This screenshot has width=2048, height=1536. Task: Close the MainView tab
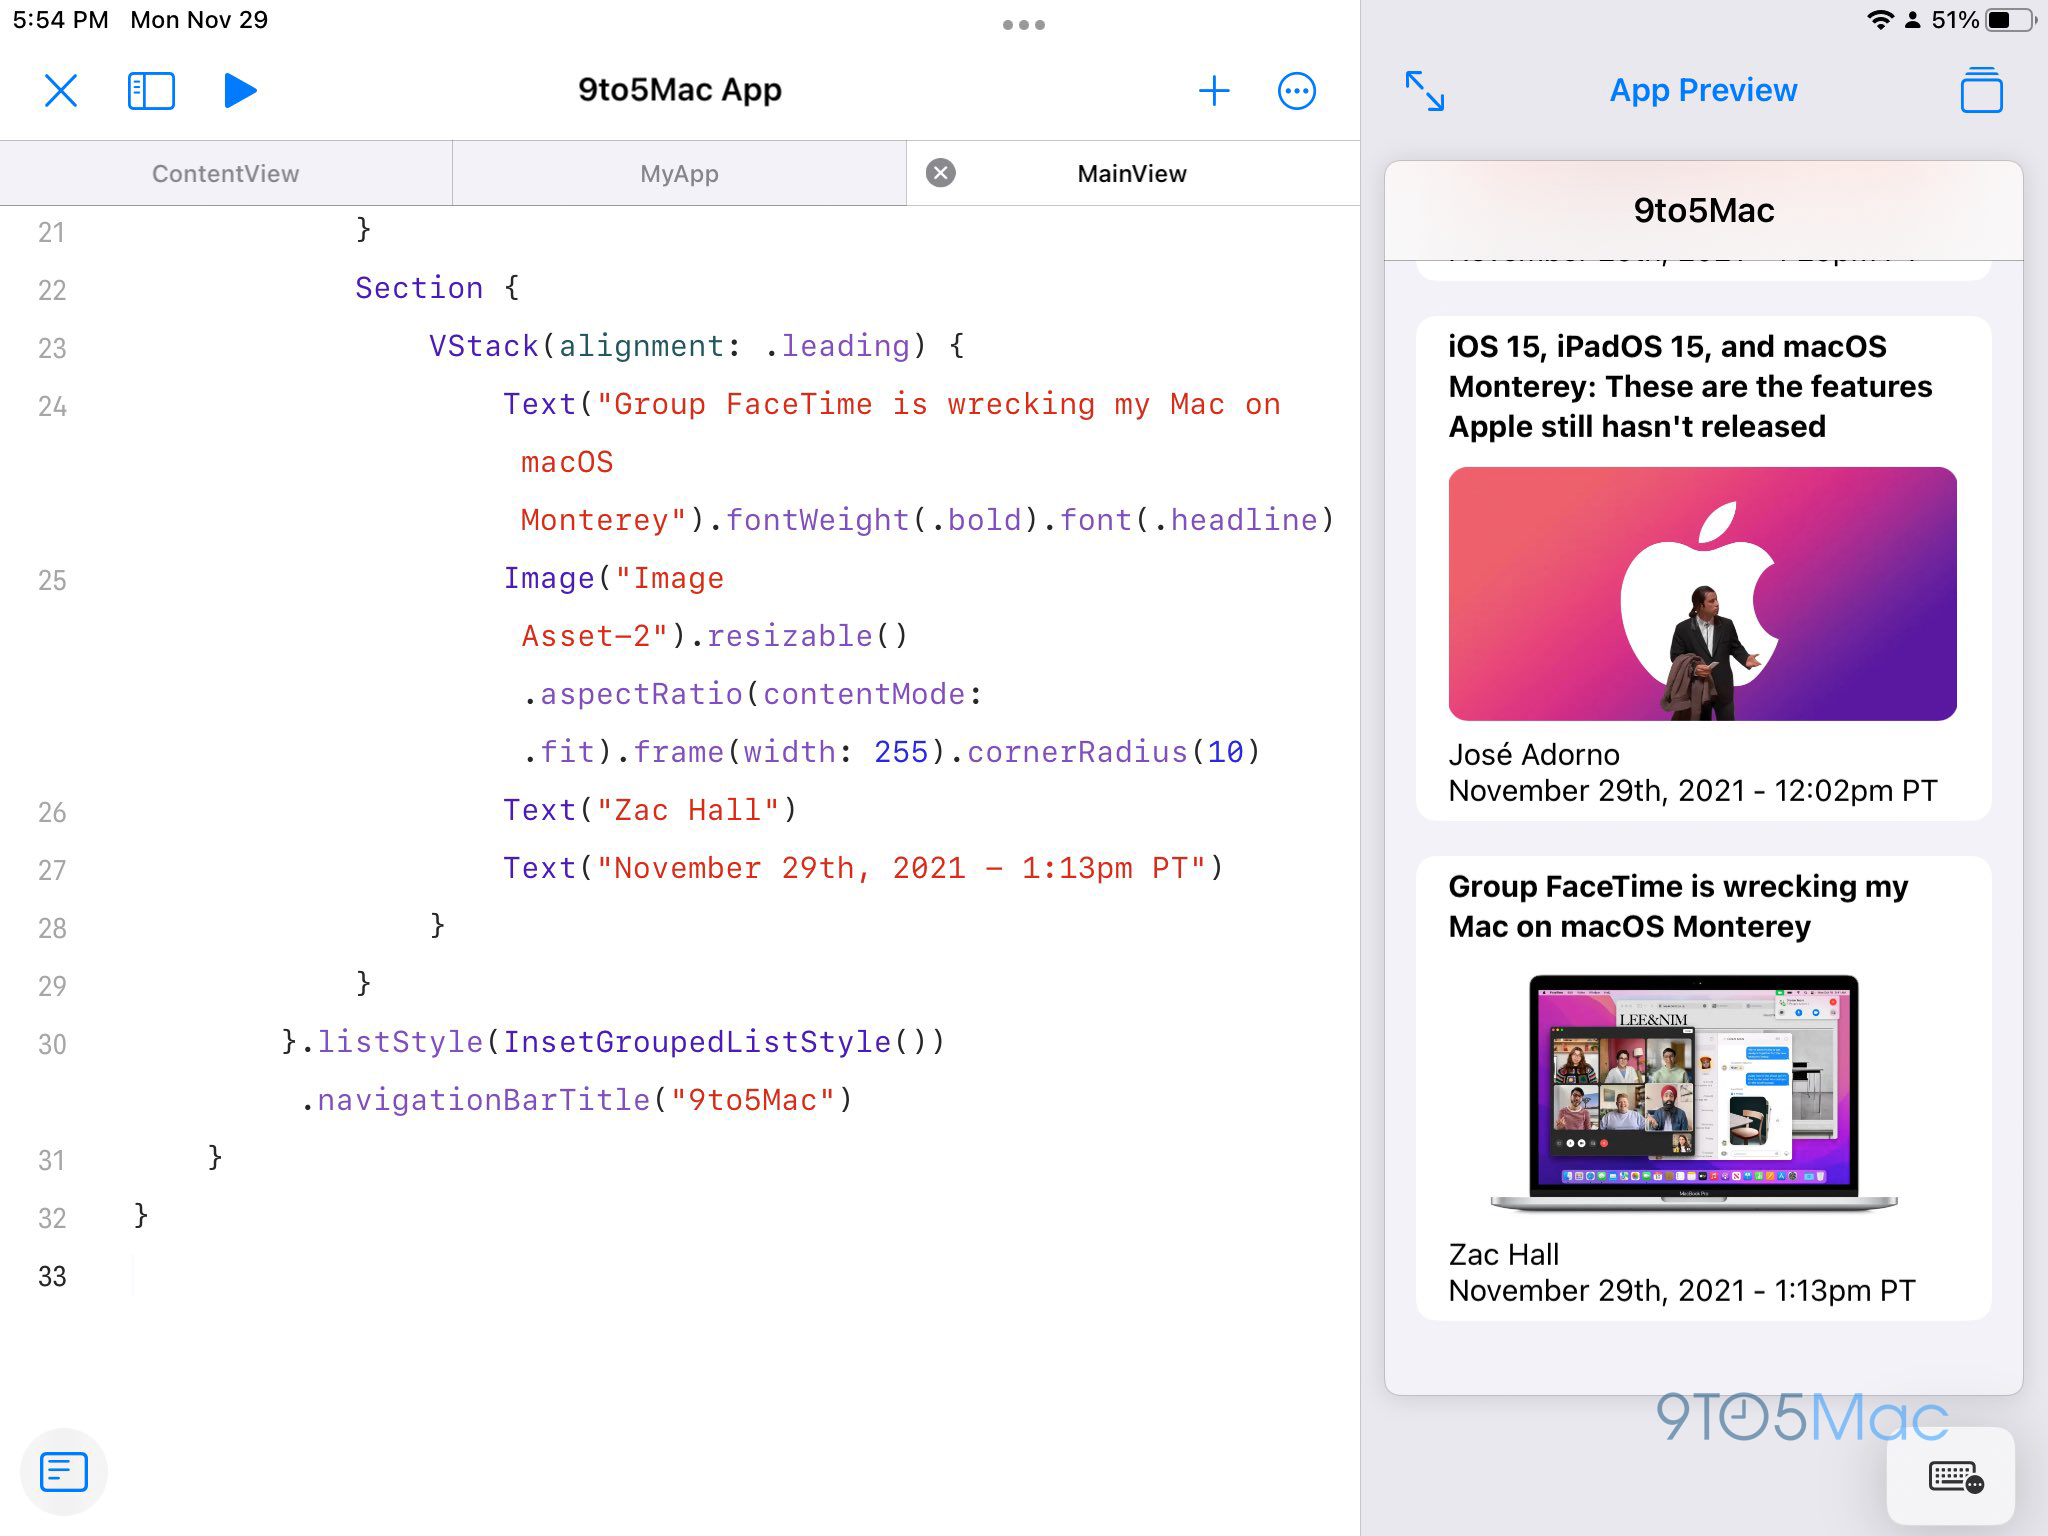pos(940,173)
